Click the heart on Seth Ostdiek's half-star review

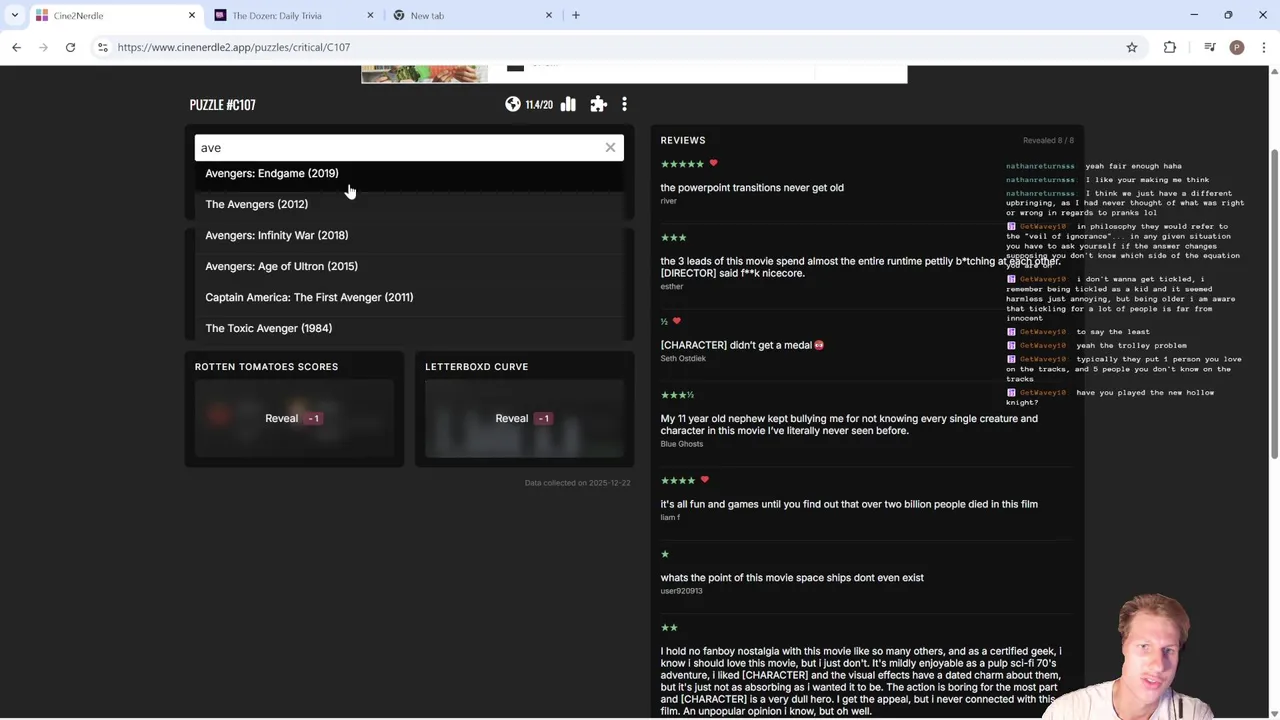coord(677,321)
